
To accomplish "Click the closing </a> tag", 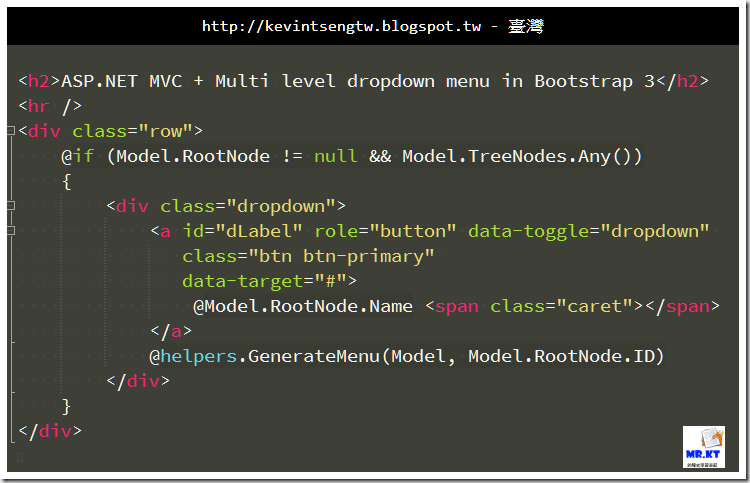I will [x=171, y=330].
